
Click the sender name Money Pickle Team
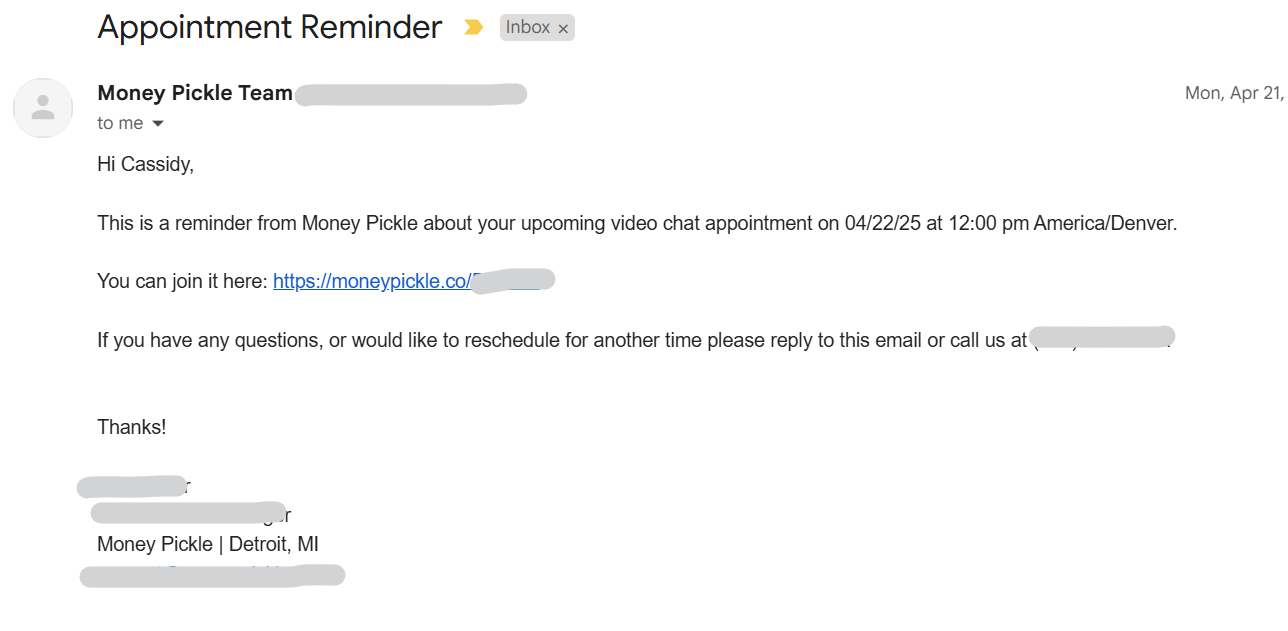(x=194, y=92)
